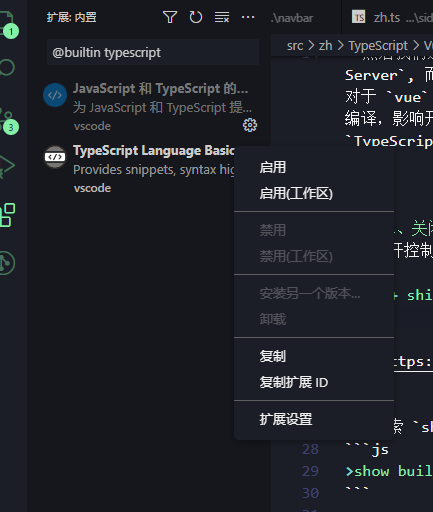
Task: Click the vscode publisher under JavaScript extension
Action: click(x=92, y=126)
